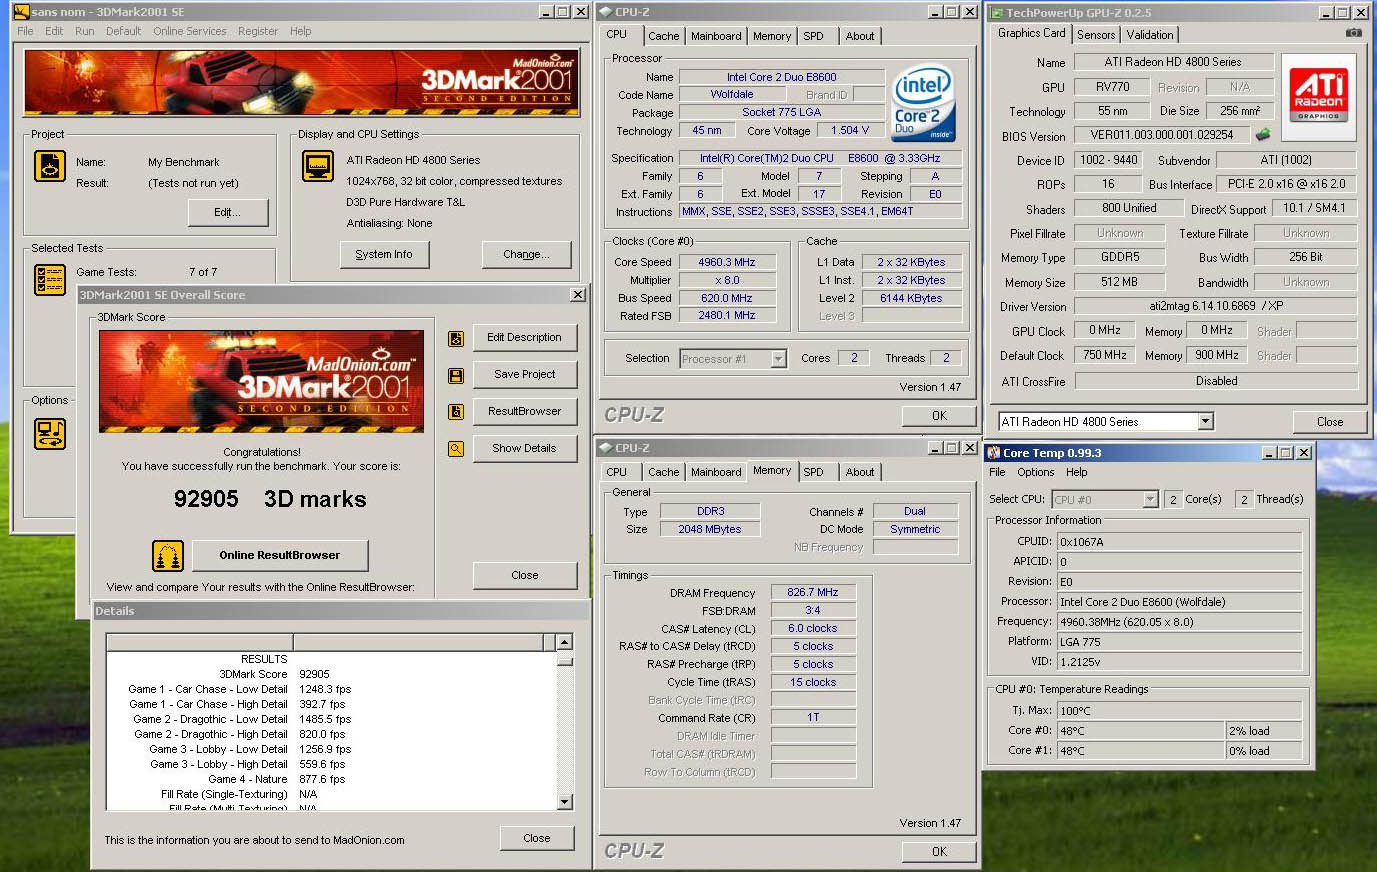Image resolution: width=1377 pixels, height=872 pixels.
Task: Switch to Cache tab in top CPU-Z window
Action: coord(663,36)
